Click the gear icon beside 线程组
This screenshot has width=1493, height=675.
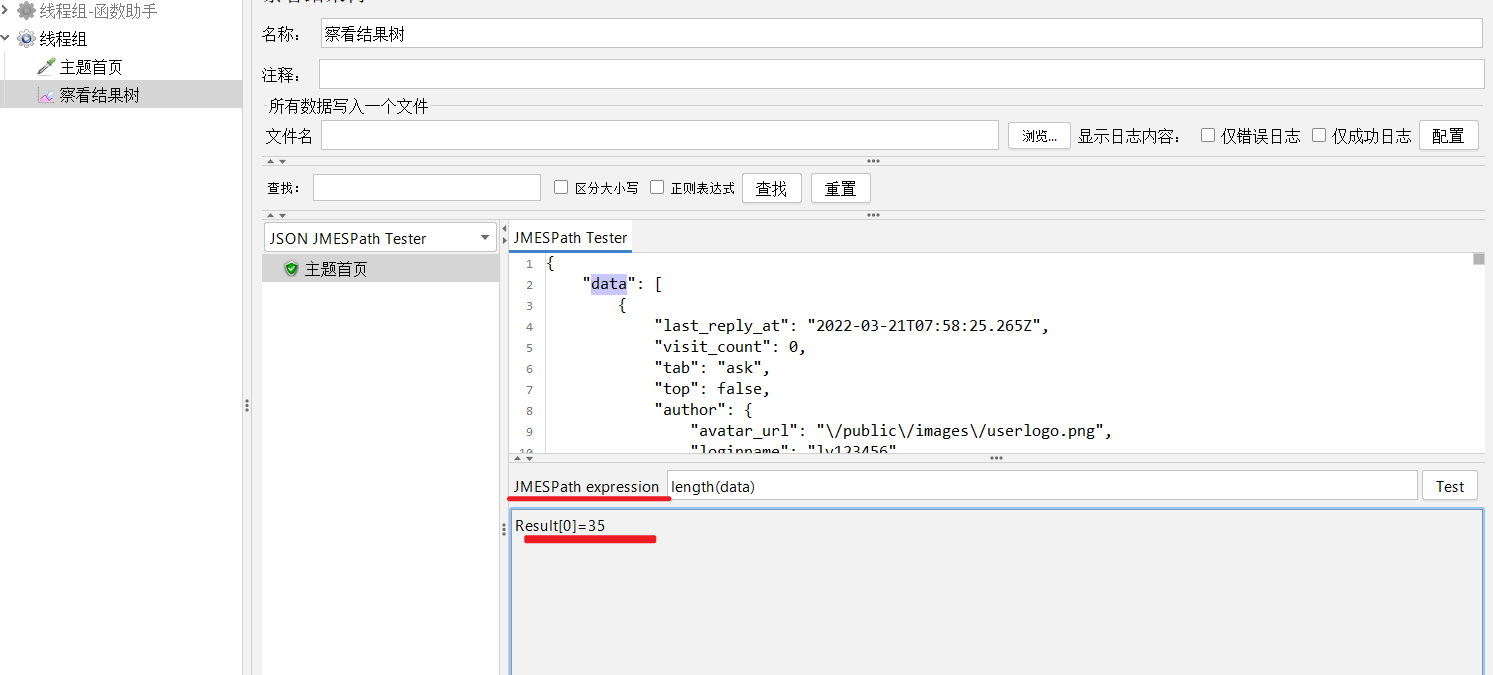point(26,39)
